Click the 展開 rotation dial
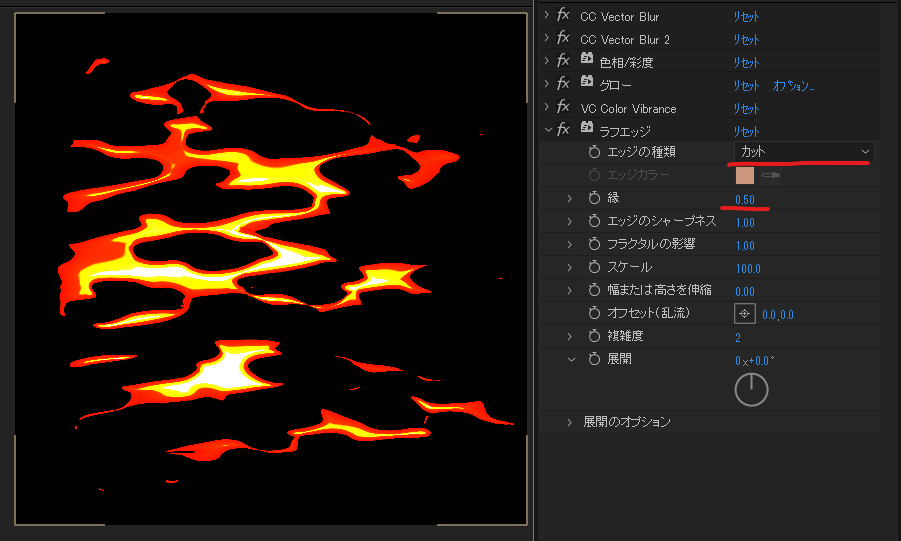The width and height of the screenshot is (901, 541). click(752, 390)
